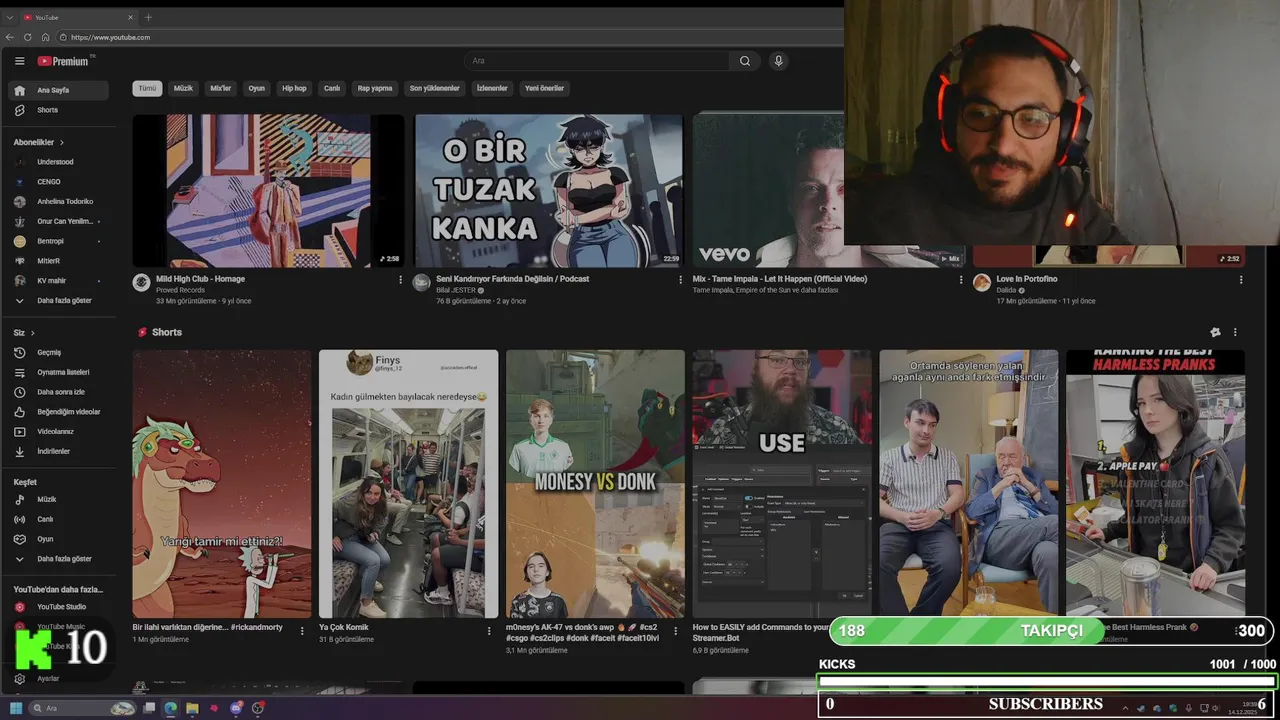Viewport: 1280px width, 720px height.
Task: Open Shorts shelf three-dot menu
Action: 1235,332
